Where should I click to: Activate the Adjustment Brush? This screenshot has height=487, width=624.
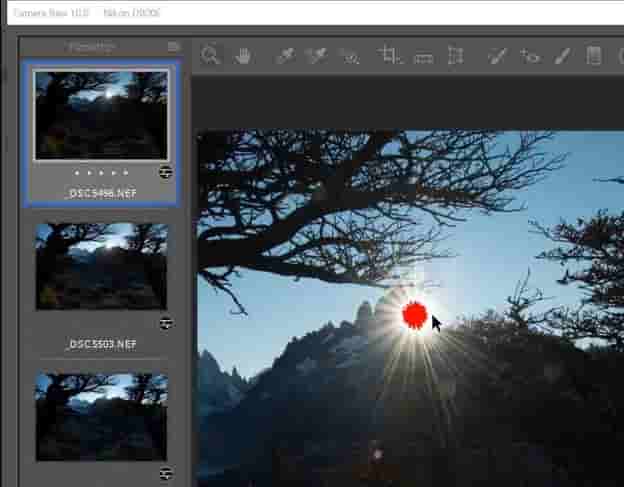(x=563, y=56)
